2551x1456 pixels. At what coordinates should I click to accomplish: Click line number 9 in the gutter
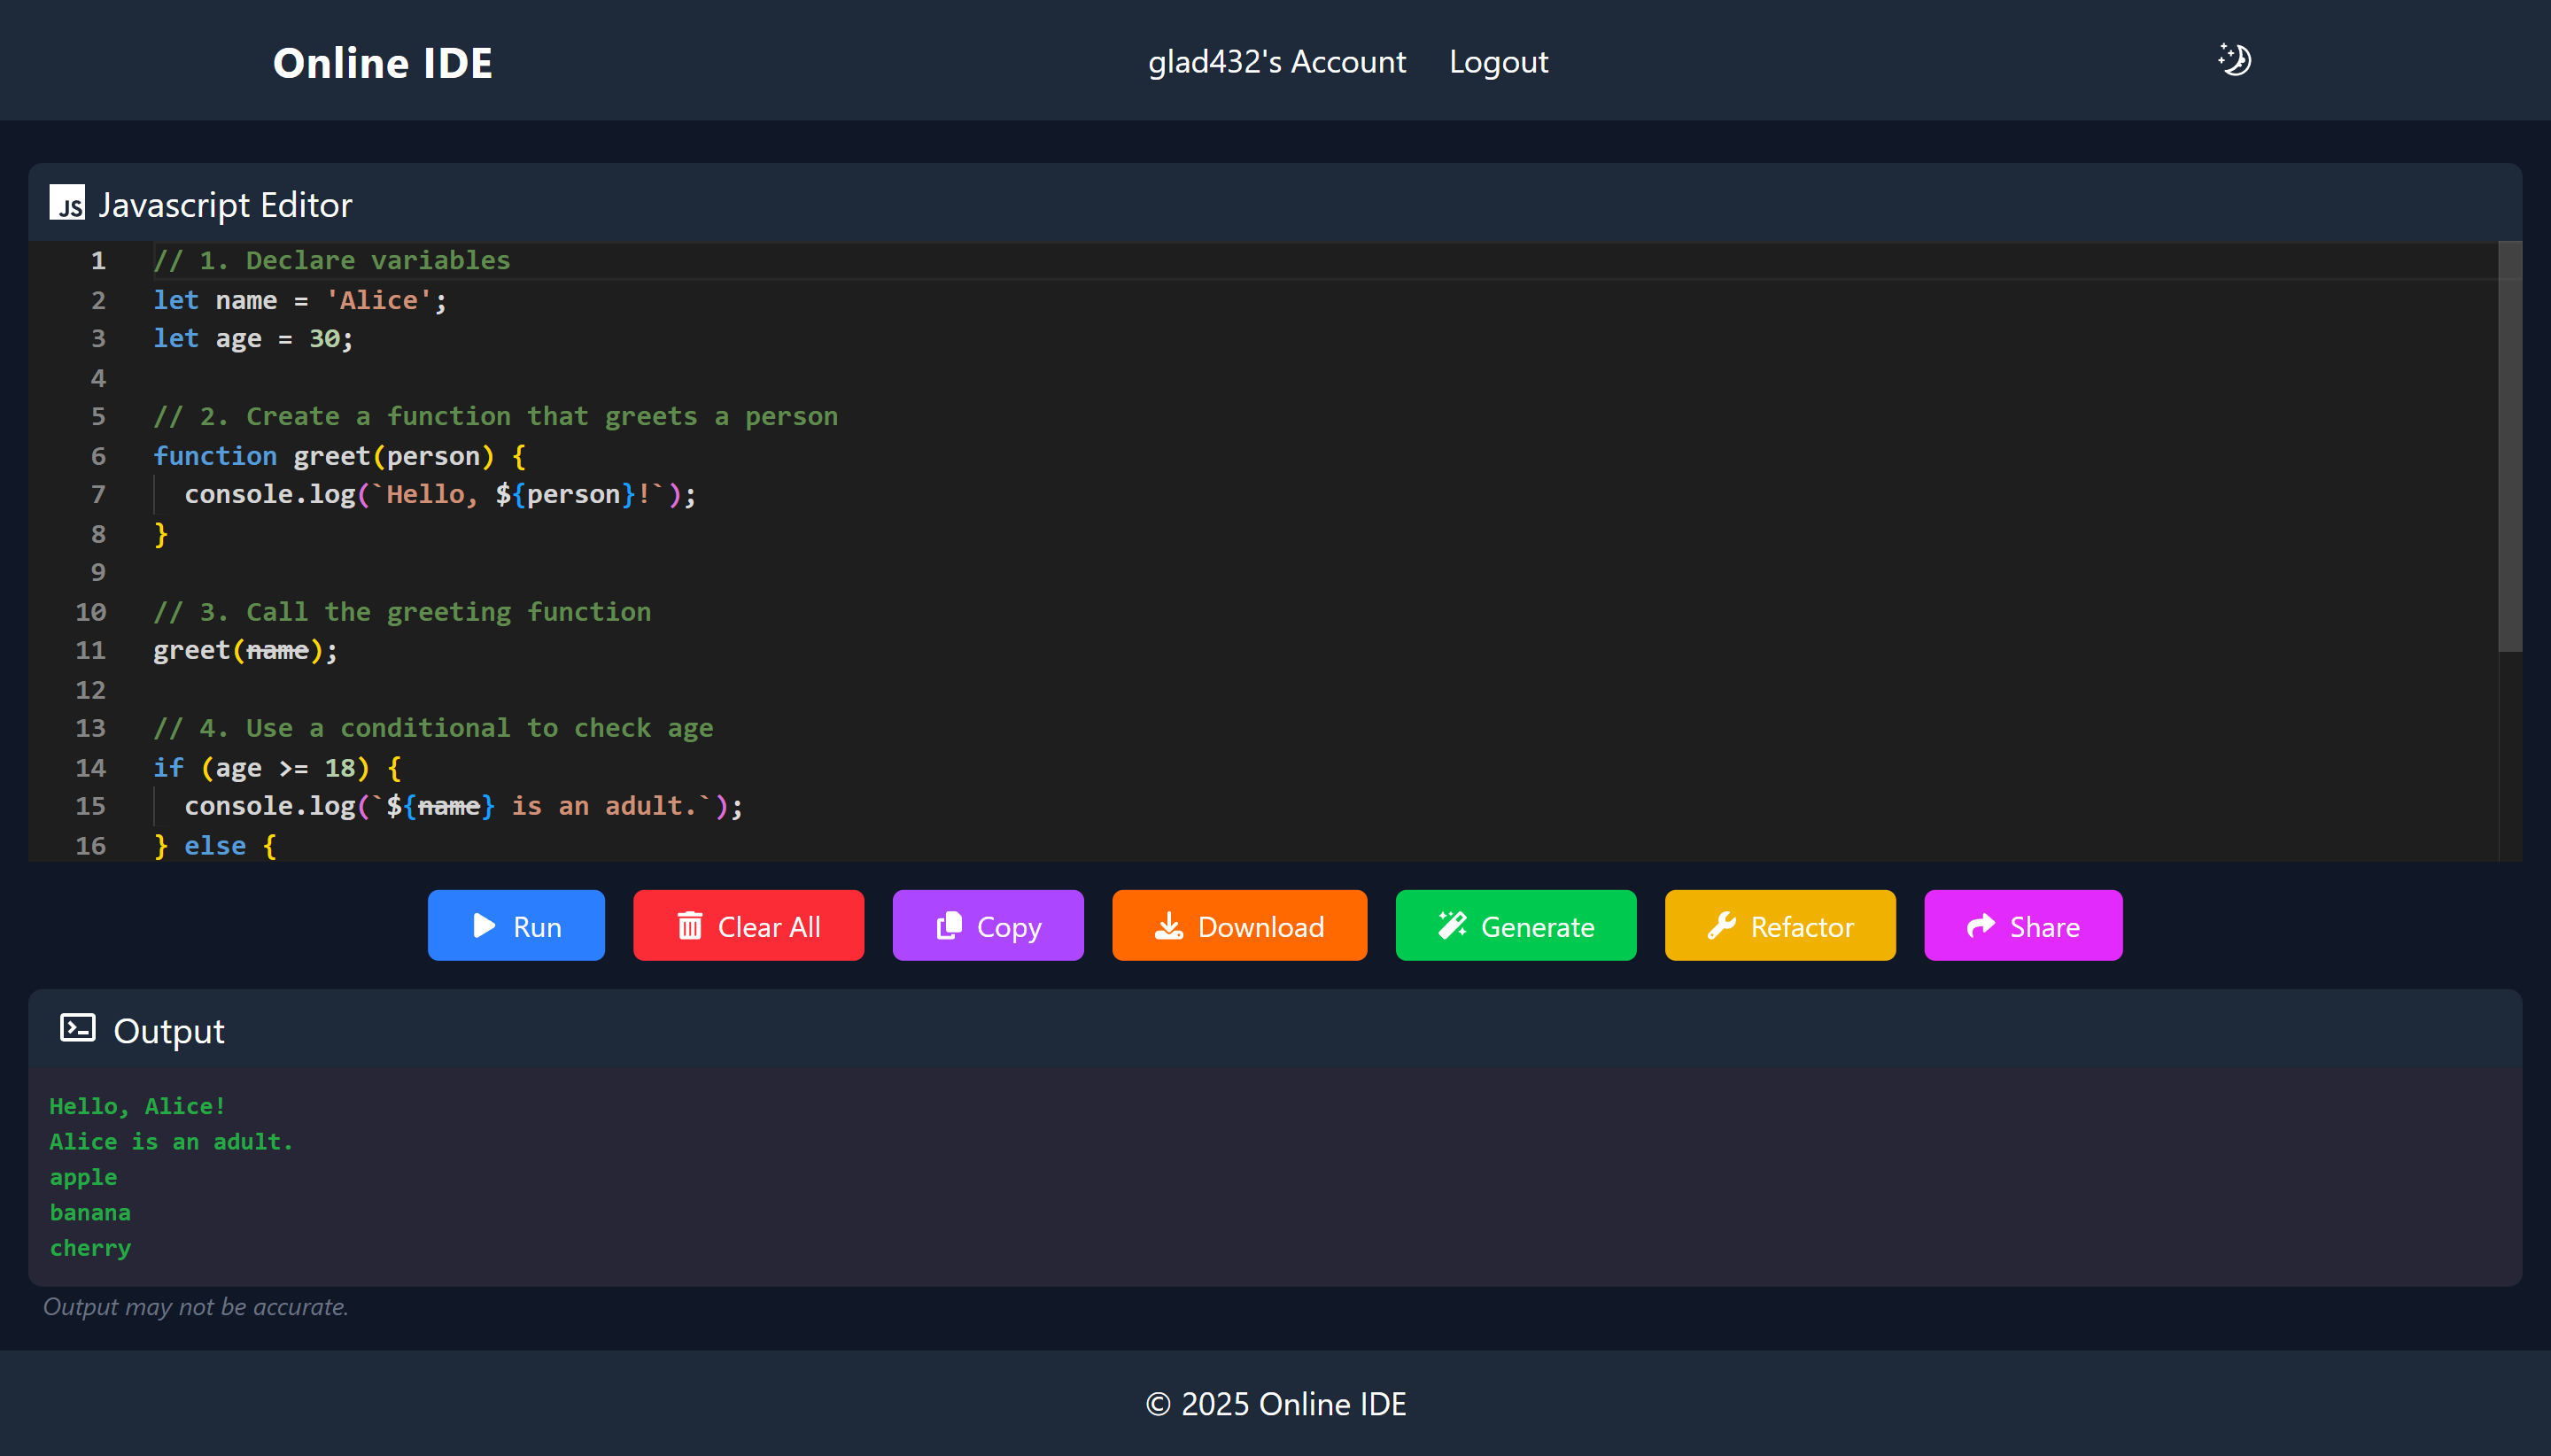98,573
